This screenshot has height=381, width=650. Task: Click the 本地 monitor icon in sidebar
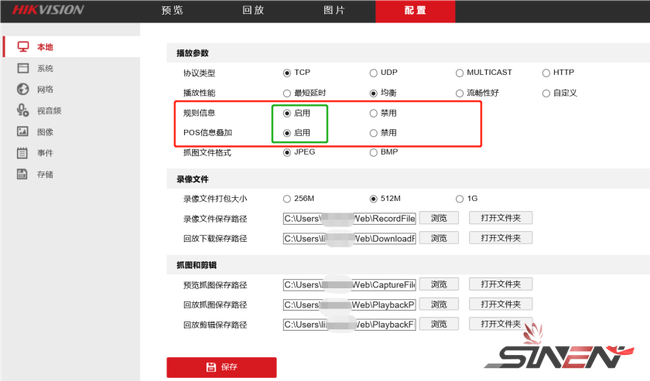click(x=23, y=47)
